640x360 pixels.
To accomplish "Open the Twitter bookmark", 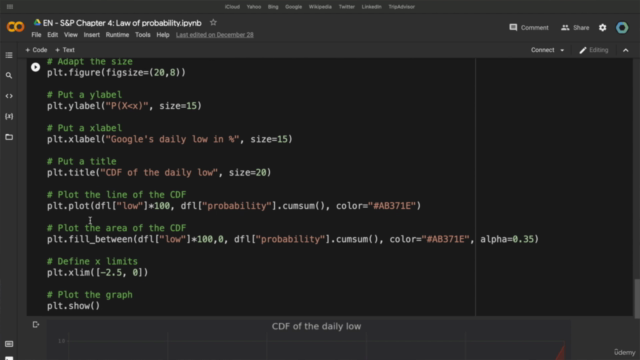I will click(347, 7).
